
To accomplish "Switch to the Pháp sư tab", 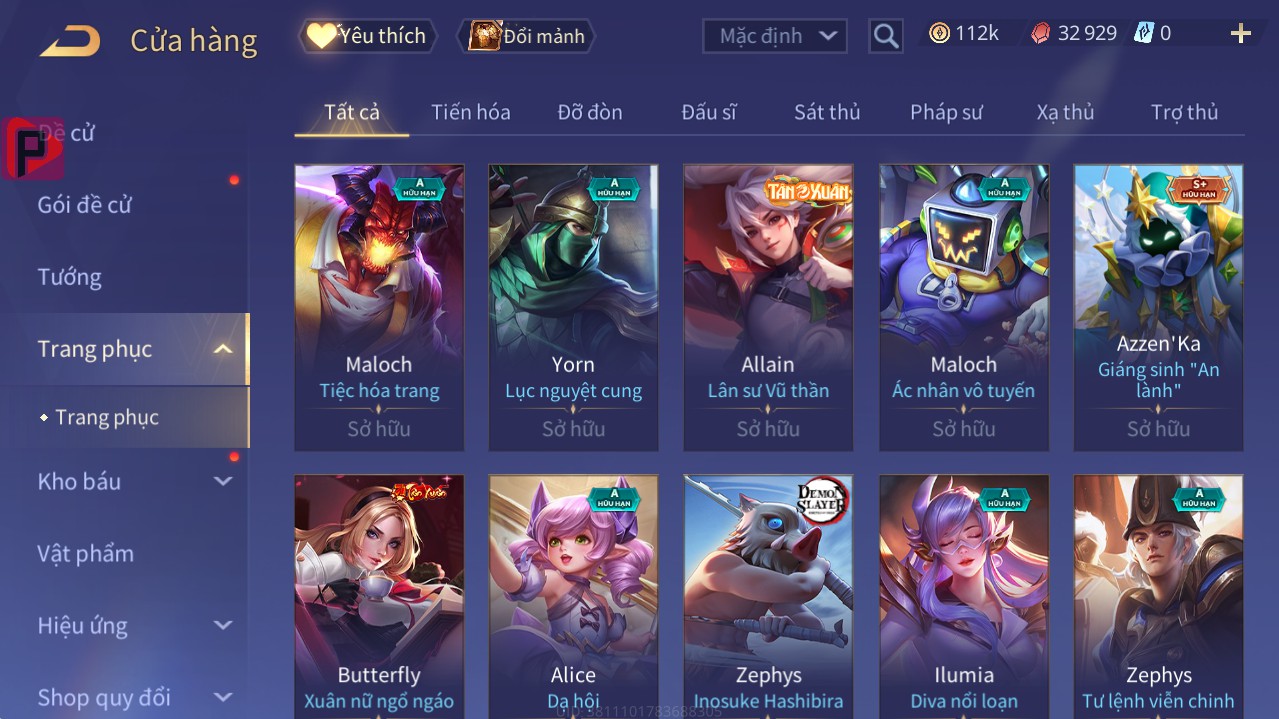I will coord(946,112).
